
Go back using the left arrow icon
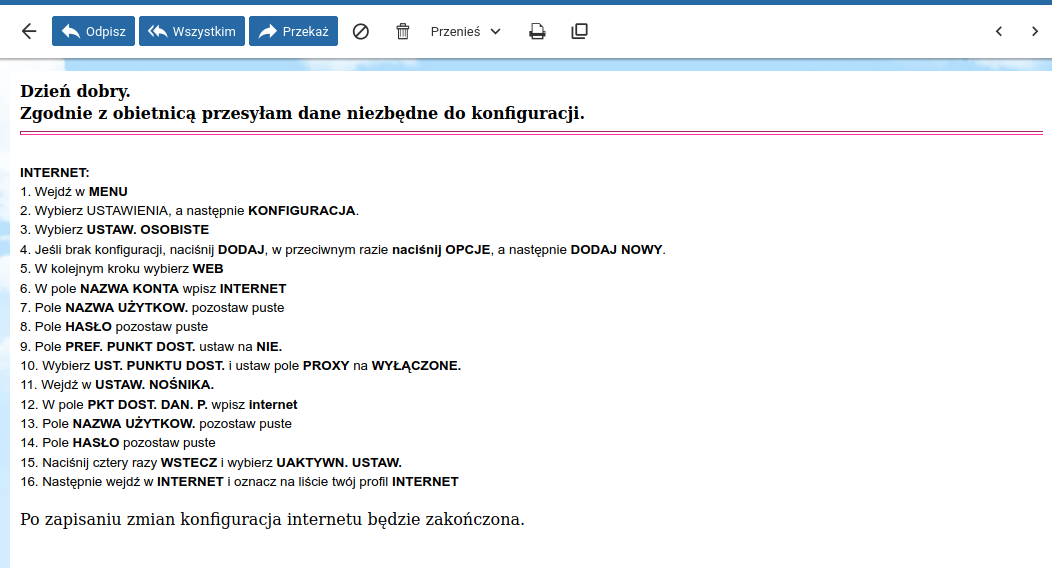(29, 31)
